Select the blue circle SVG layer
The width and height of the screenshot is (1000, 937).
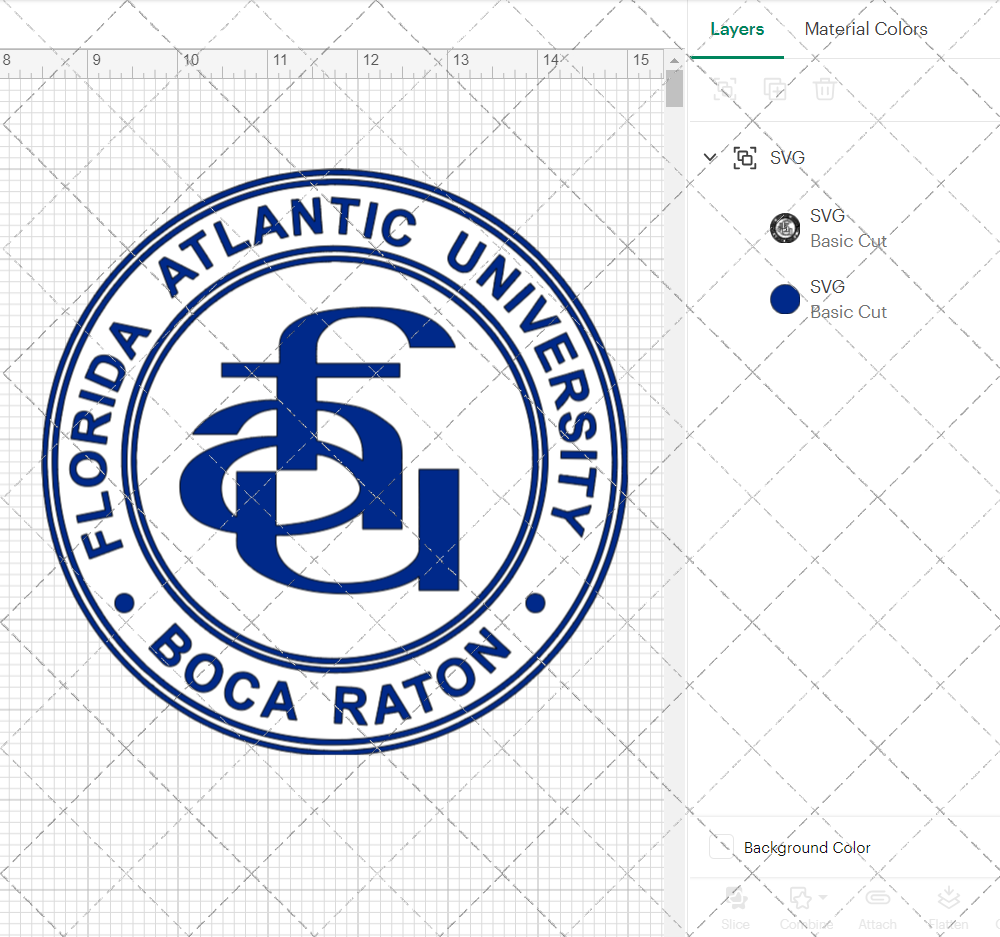[784, 299]
